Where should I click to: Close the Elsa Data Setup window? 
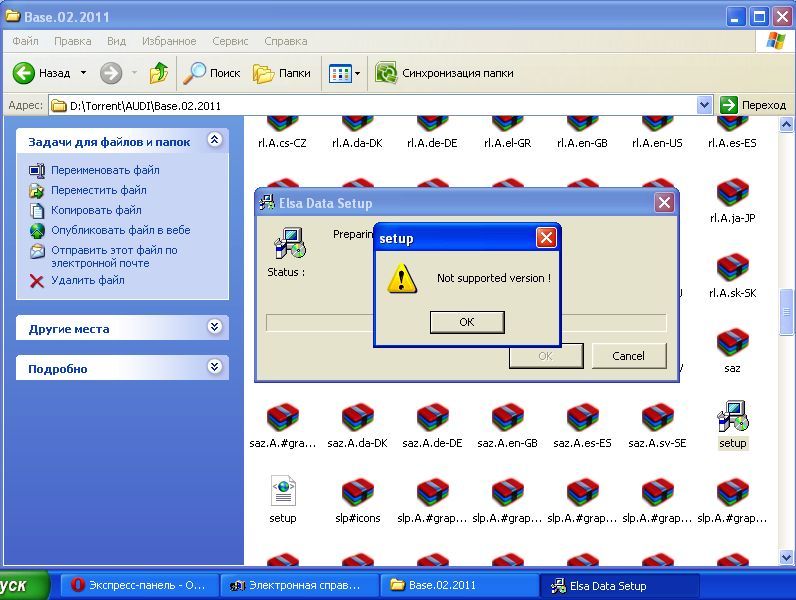click(664, 203)
